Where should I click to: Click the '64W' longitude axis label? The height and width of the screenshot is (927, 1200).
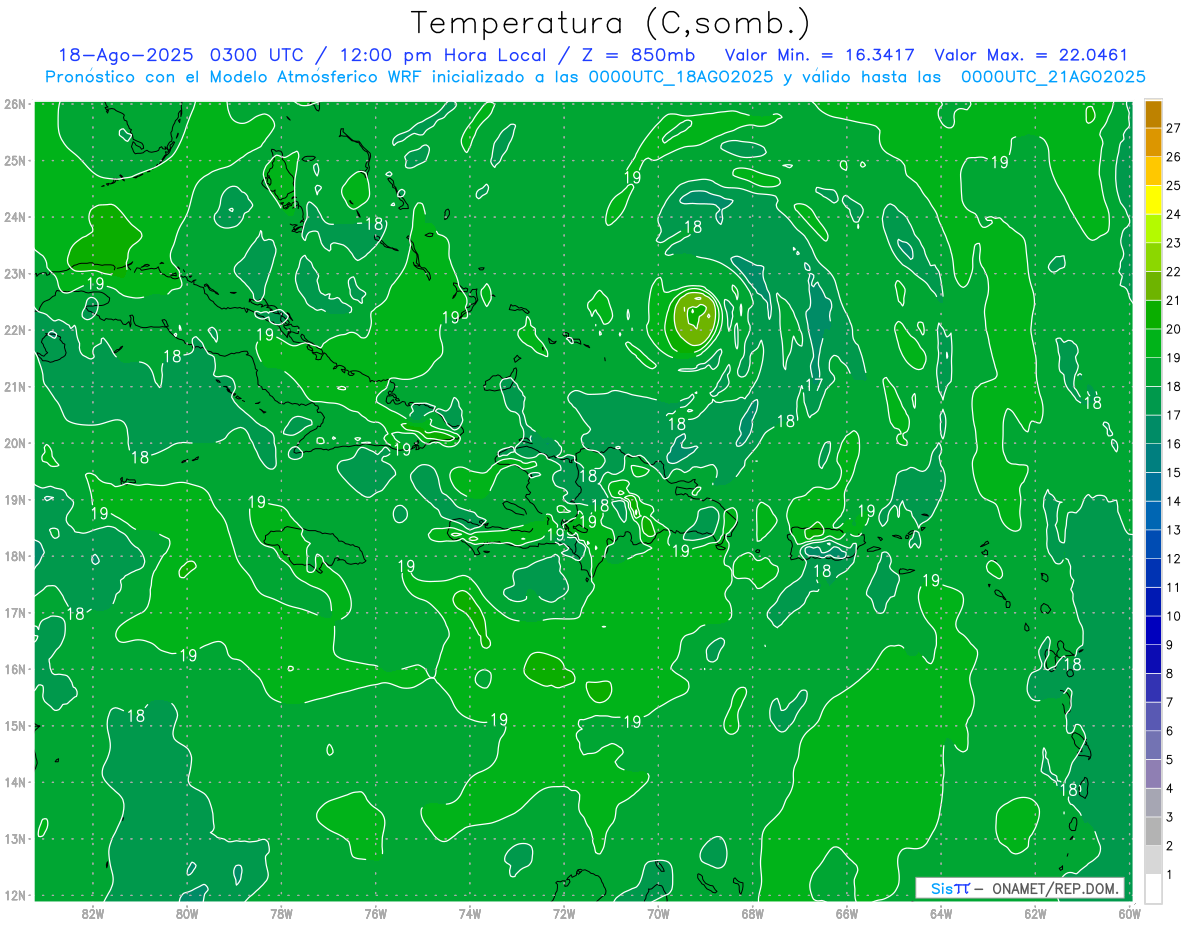(940, 913)
